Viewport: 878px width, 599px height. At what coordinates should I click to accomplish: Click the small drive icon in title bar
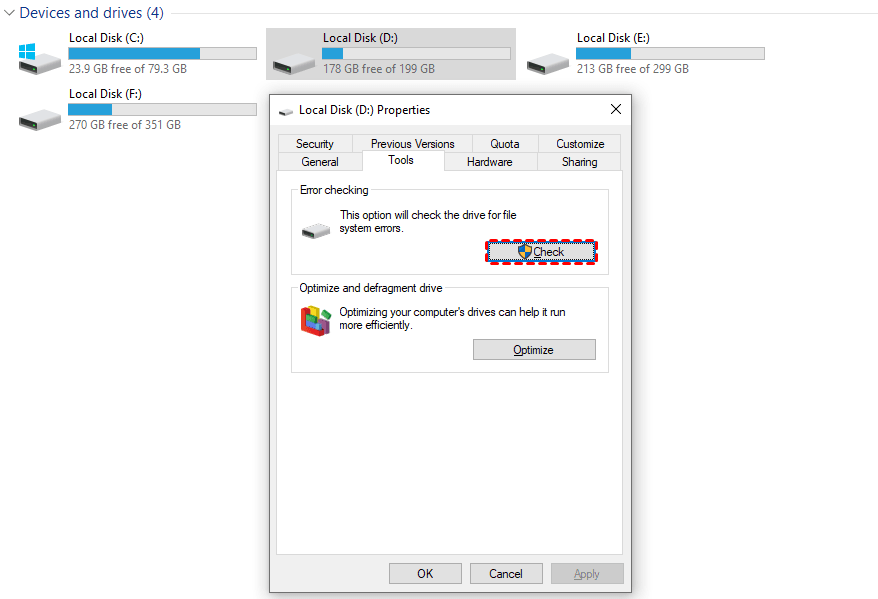pos(286,111)
